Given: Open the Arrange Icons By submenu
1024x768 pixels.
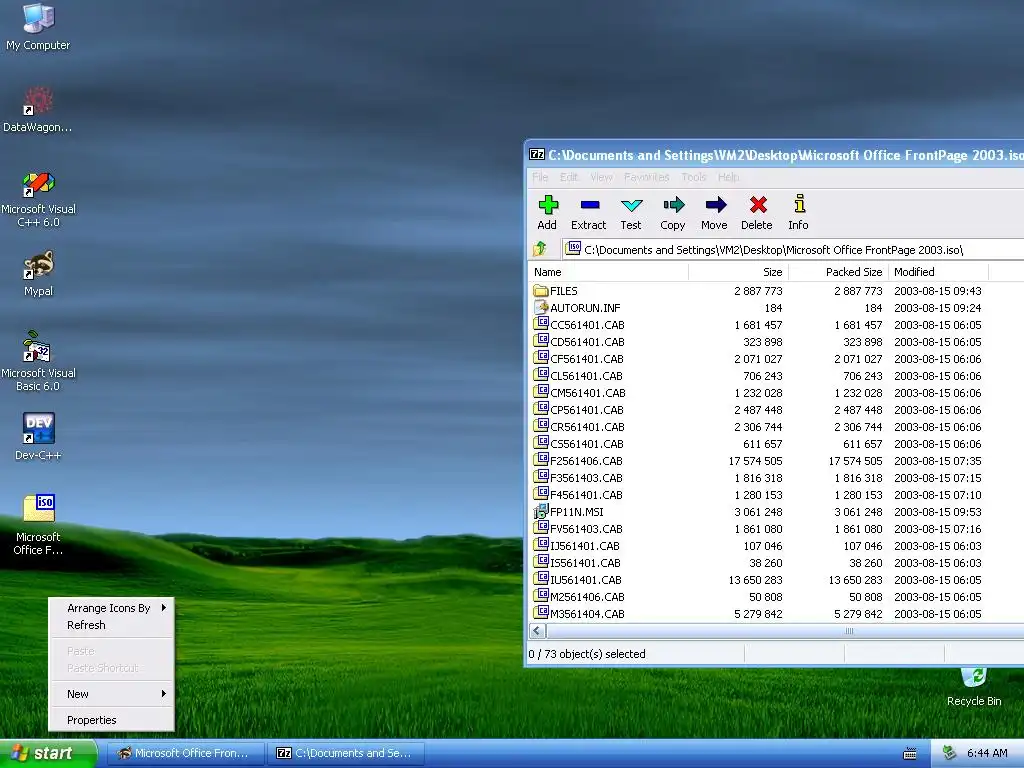Looking at the screenshot, I should pos(111,608).
